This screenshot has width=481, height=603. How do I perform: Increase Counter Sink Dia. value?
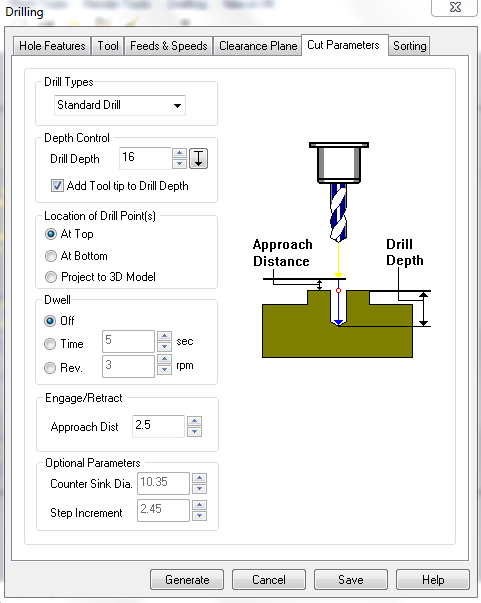(x=200, y=478)
